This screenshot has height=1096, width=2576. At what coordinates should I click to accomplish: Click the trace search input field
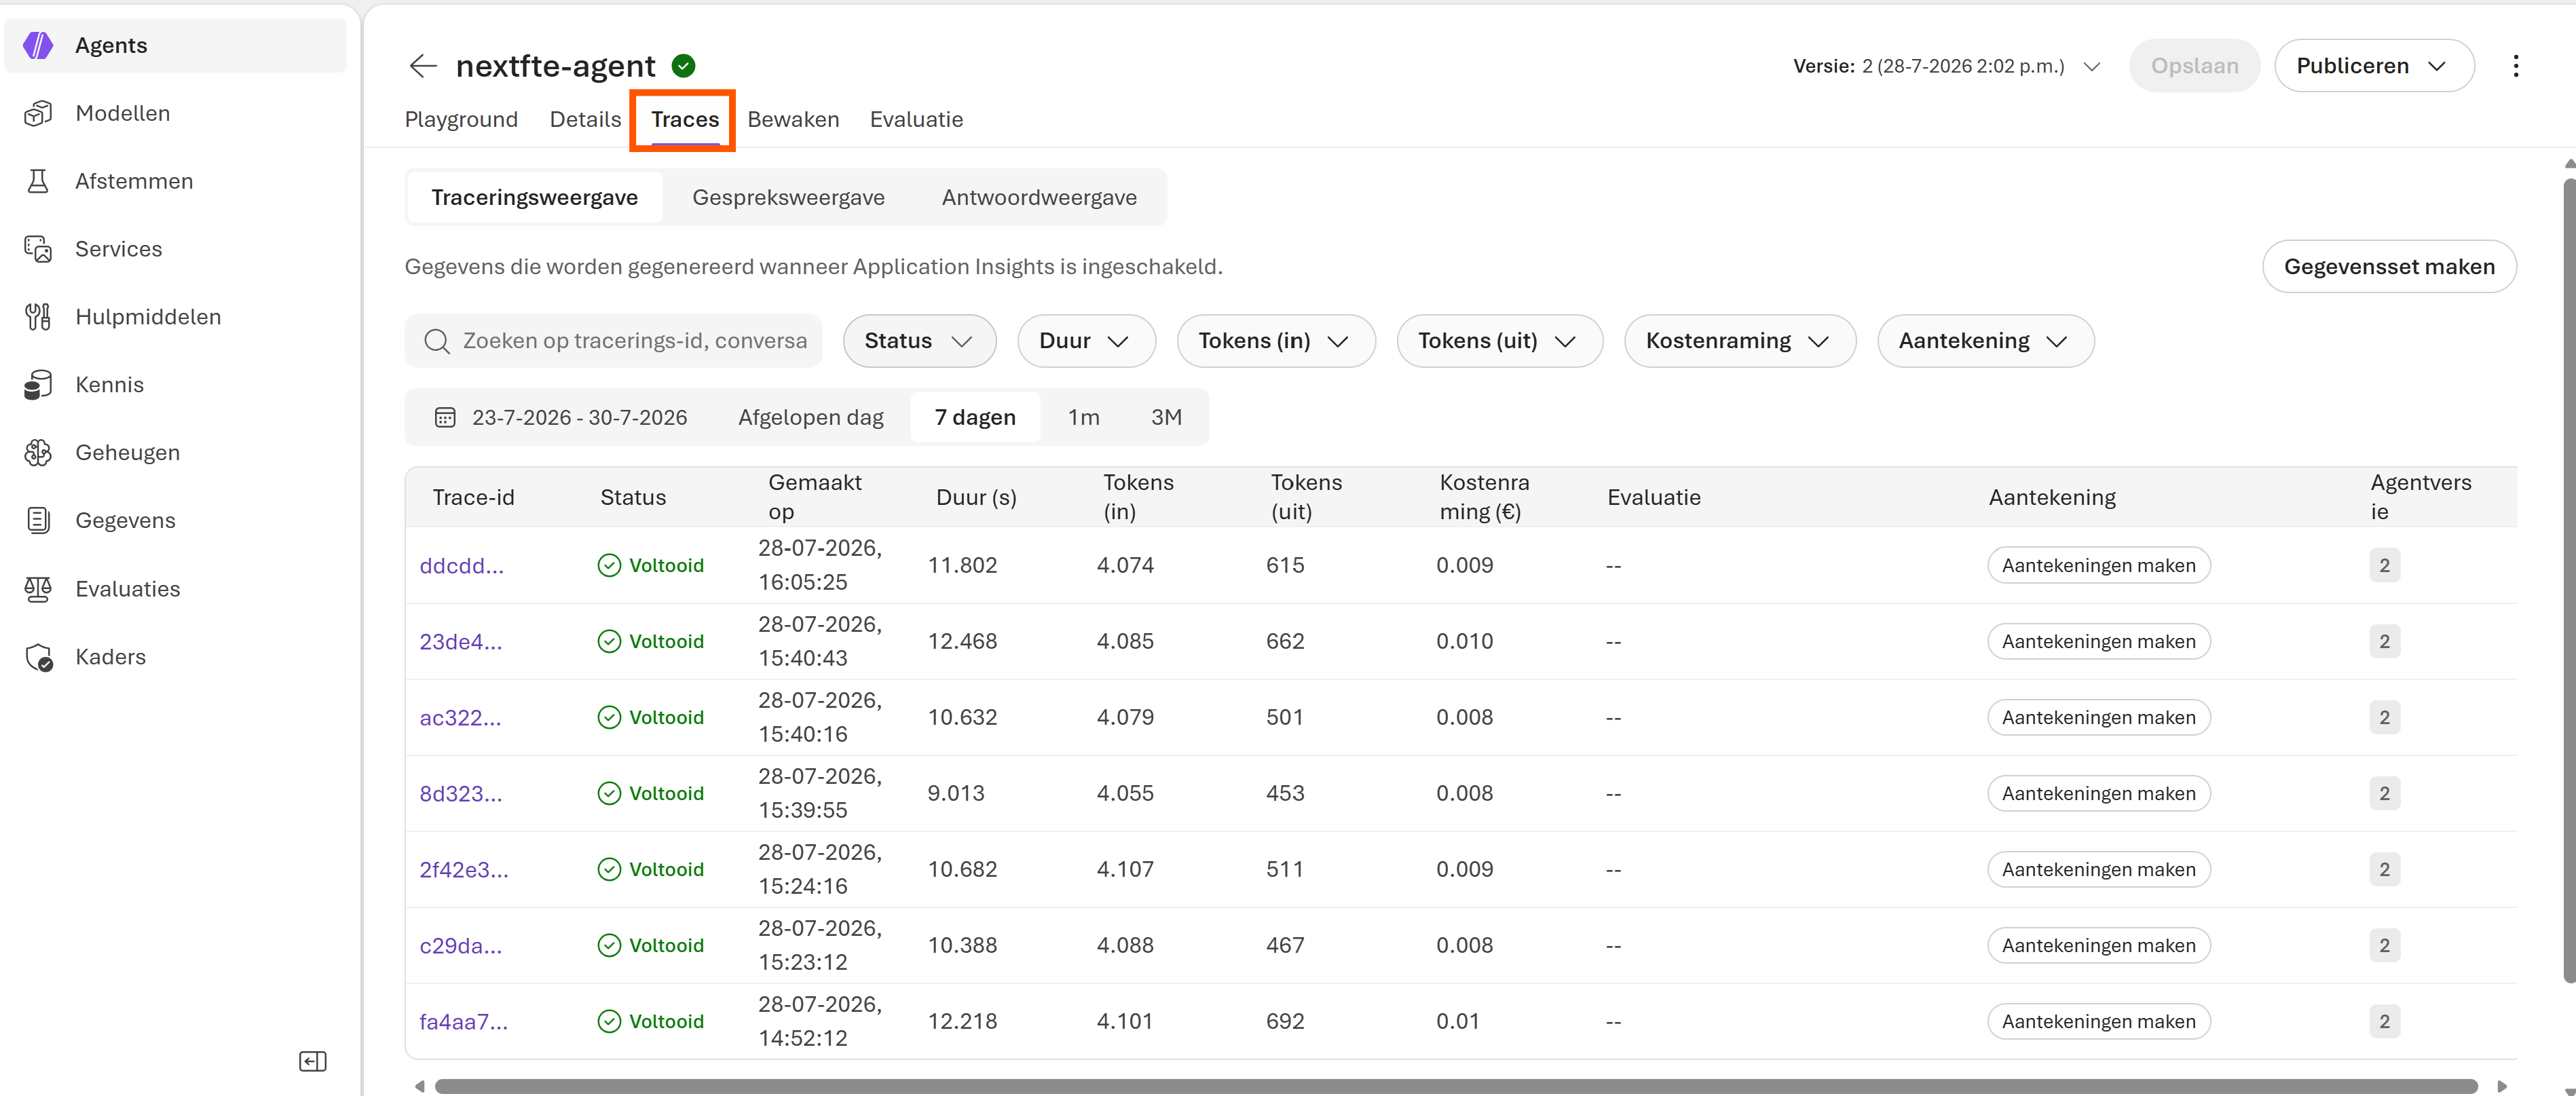(x=613, y=341)
